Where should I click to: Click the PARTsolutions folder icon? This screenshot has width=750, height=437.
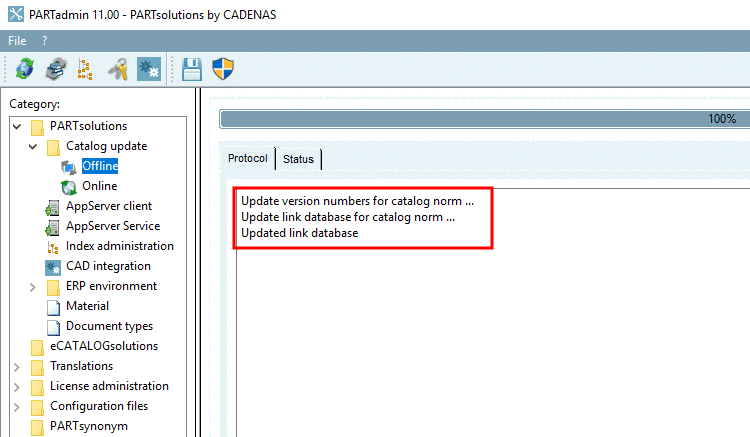(37, 127)
